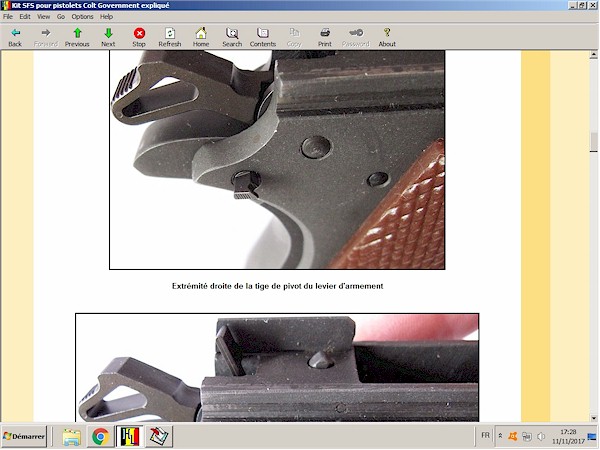Open the Search tool
600x450 pixels.
pyautogui.click(x=232, y=38)
